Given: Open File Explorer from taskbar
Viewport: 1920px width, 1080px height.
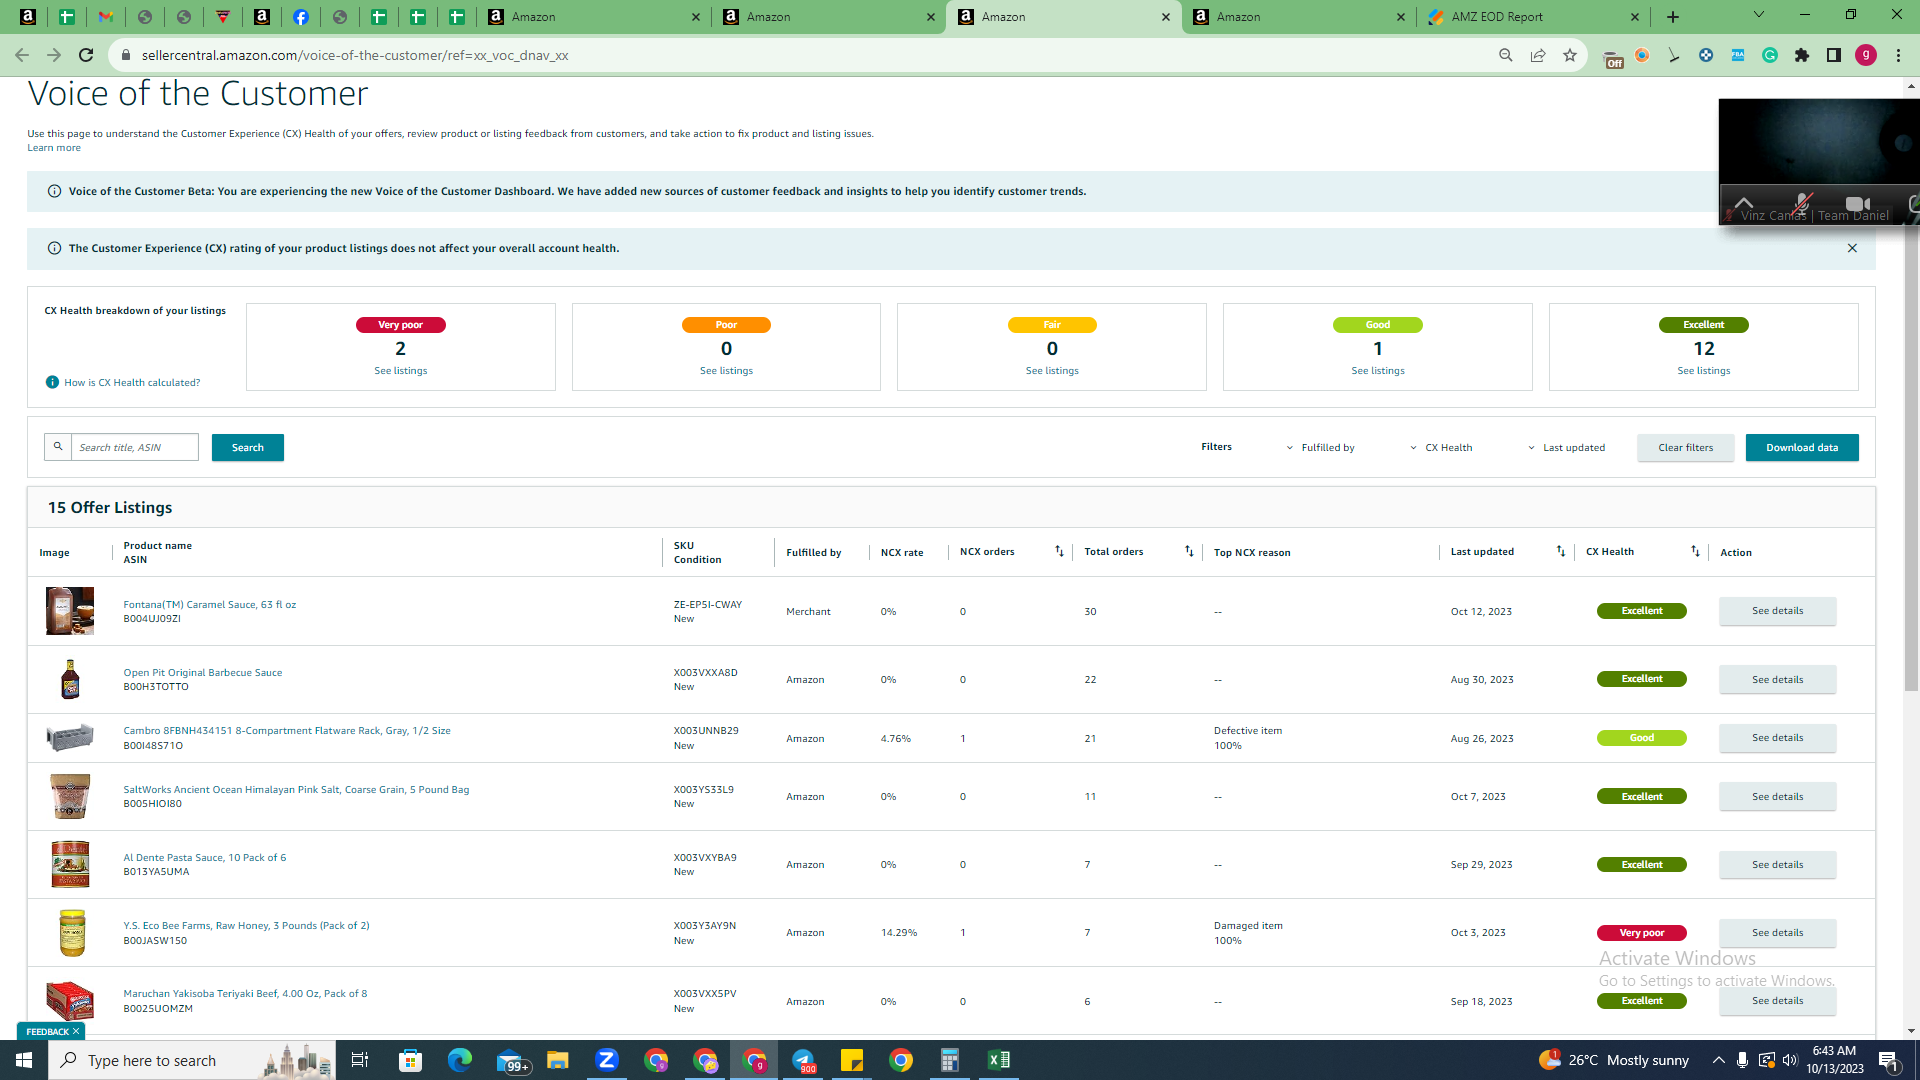Looking at the screenshot, I should tap(558, 1060).
